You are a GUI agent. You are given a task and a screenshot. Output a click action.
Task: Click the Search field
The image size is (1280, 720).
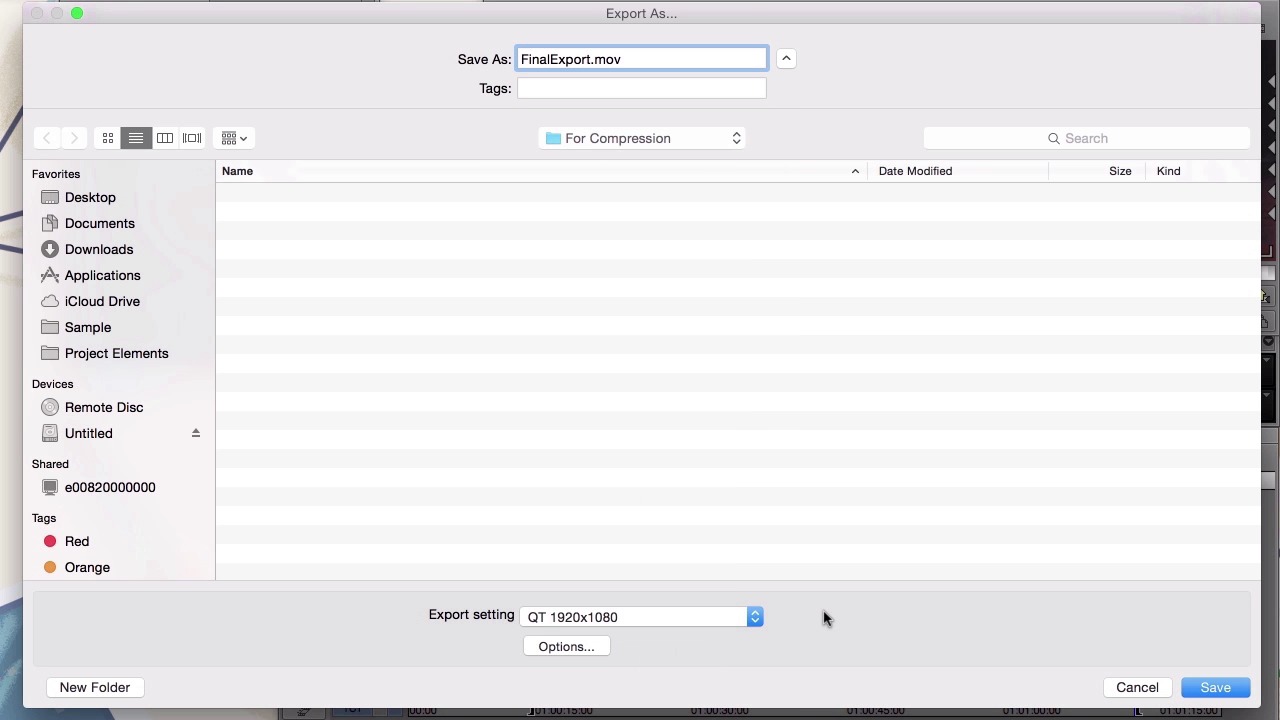pos(1086,138)
